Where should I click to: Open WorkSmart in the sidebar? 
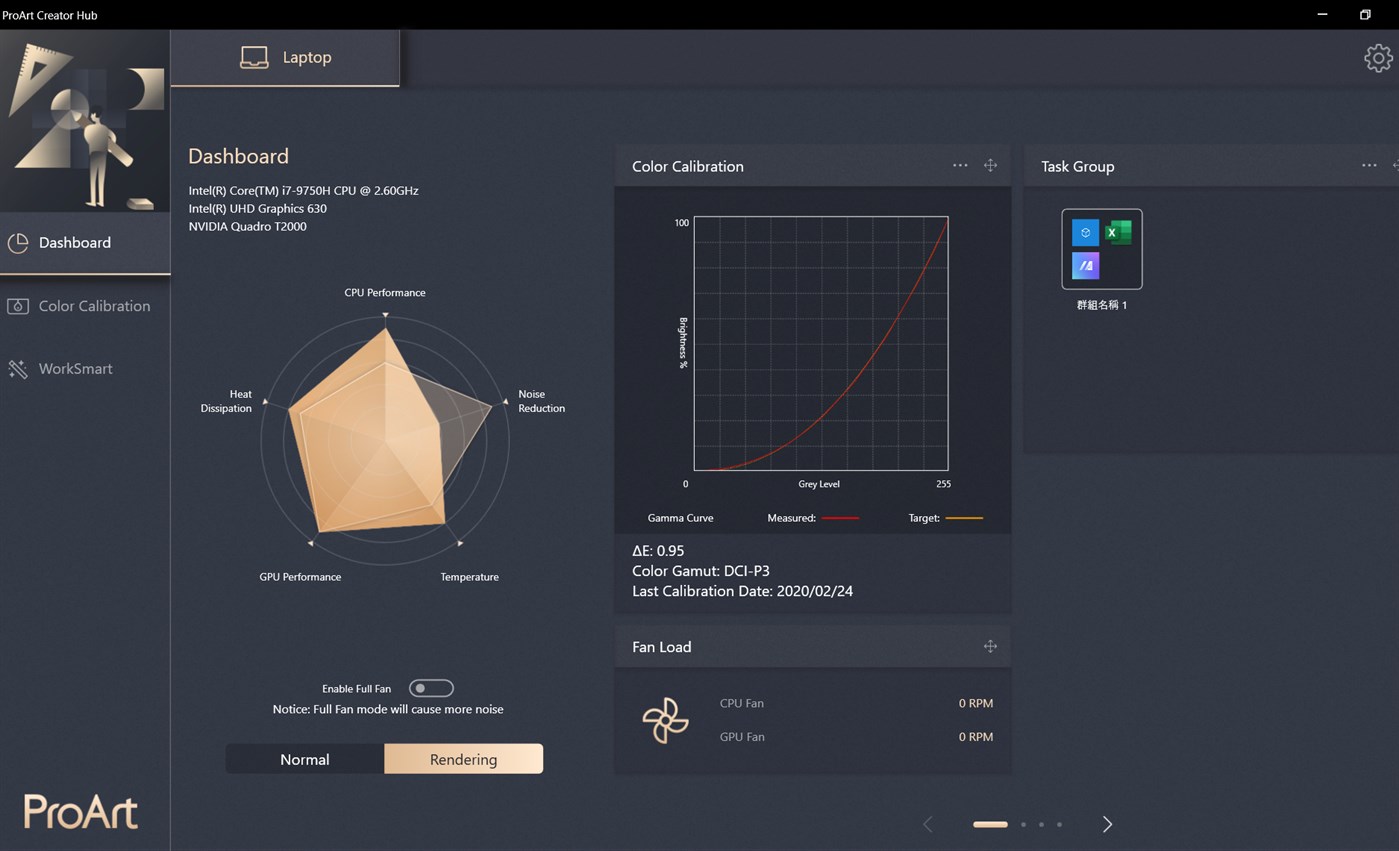(x=85, y=369)
